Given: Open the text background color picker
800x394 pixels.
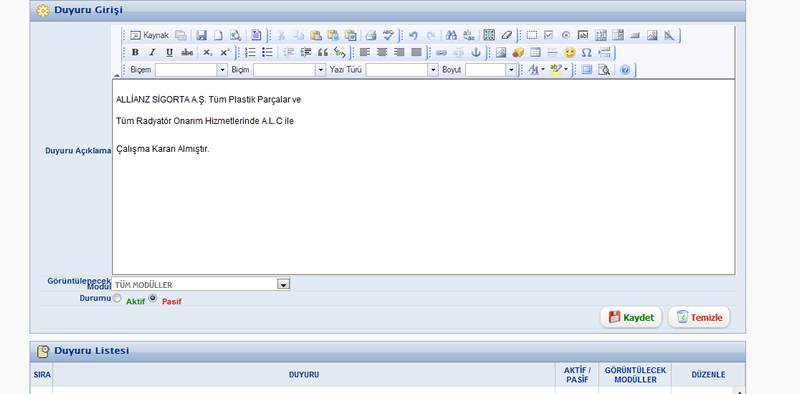Looking at the screenshot, I should [559, 69].
